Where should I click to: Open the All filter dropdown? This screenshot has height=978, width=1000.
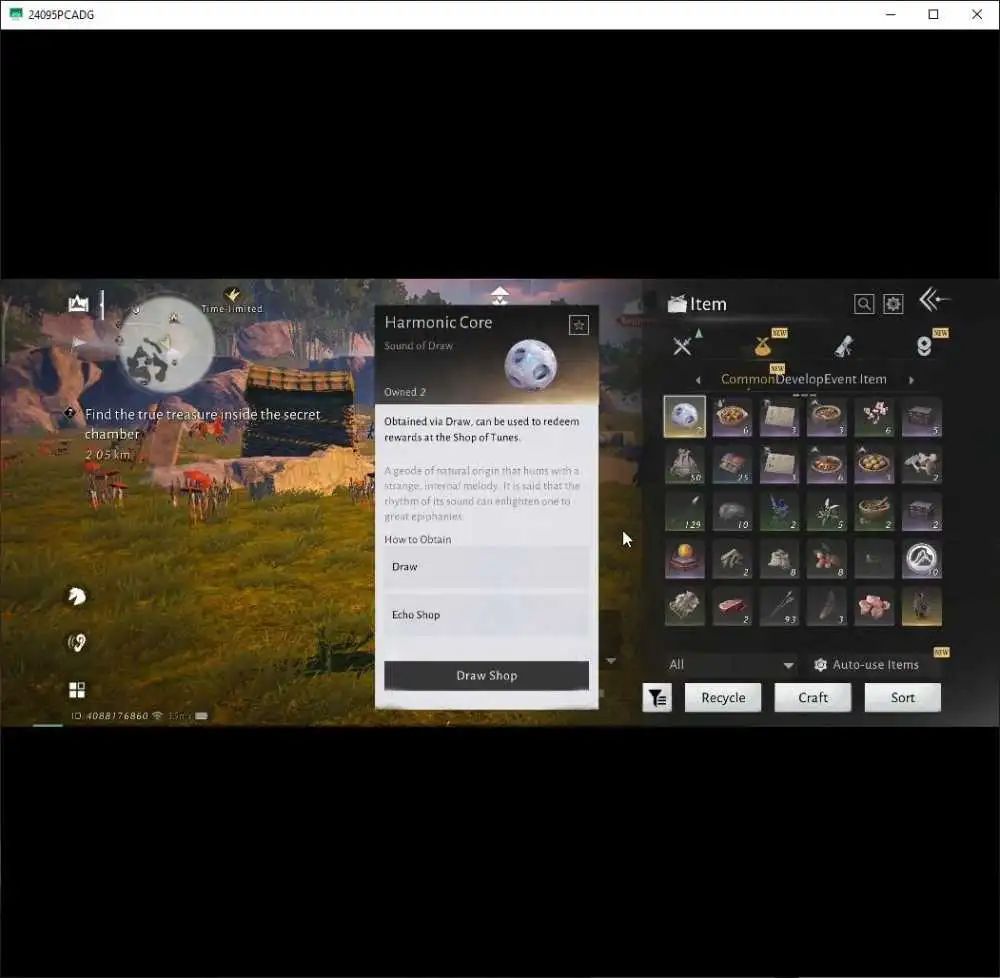(731, 664)
